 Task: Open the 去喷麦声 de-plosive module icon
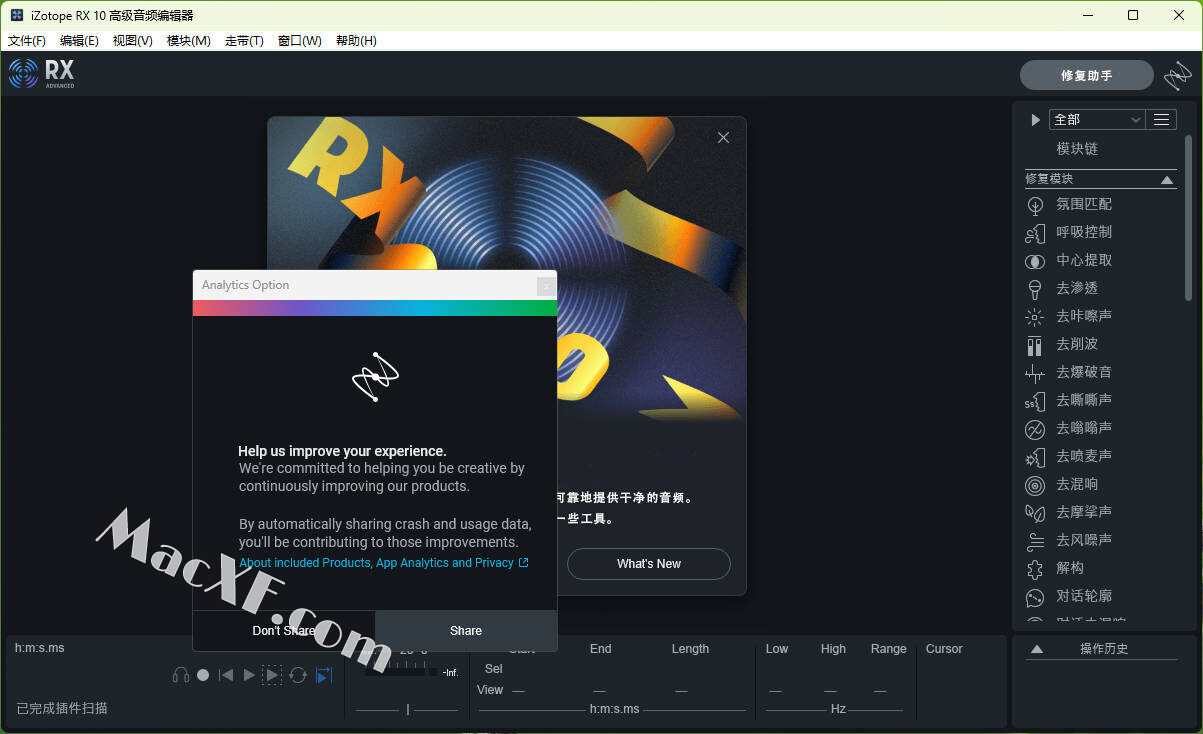[x=1035, y=457]
